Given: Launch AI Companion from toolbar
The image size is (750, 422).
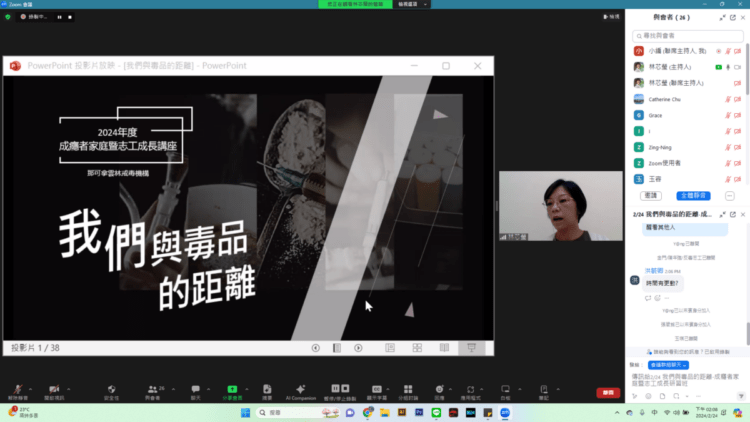Looking at the screenshot, I should (300, 391).
